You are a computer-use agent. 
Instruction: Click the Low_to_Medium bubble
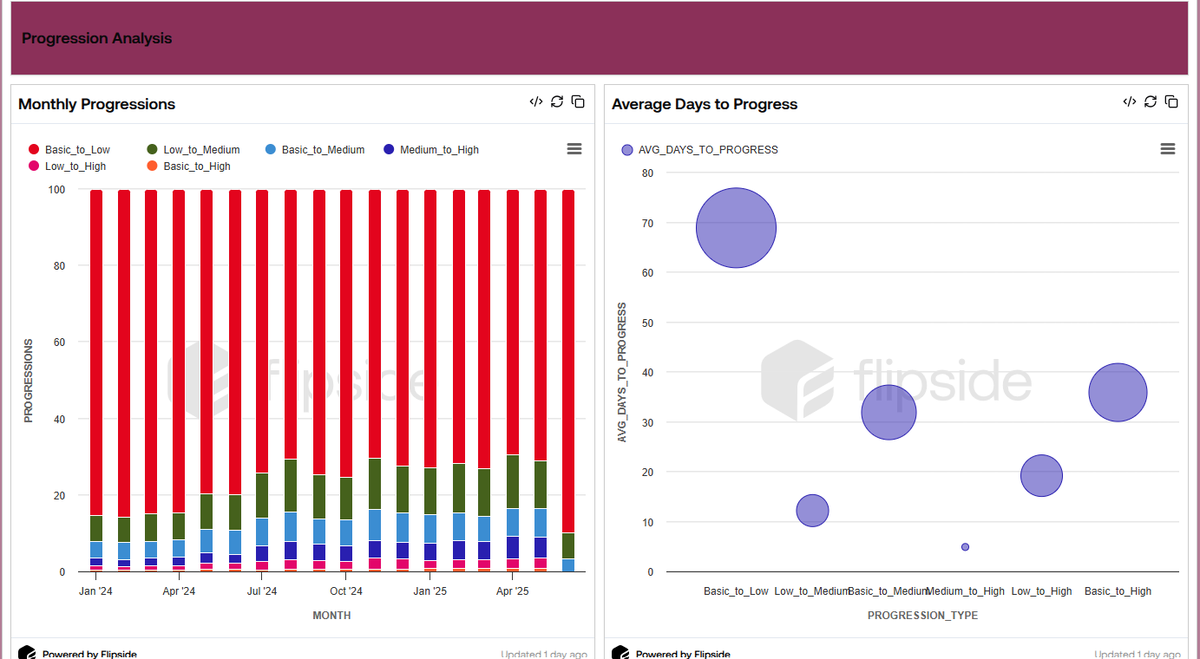[813, 511]
